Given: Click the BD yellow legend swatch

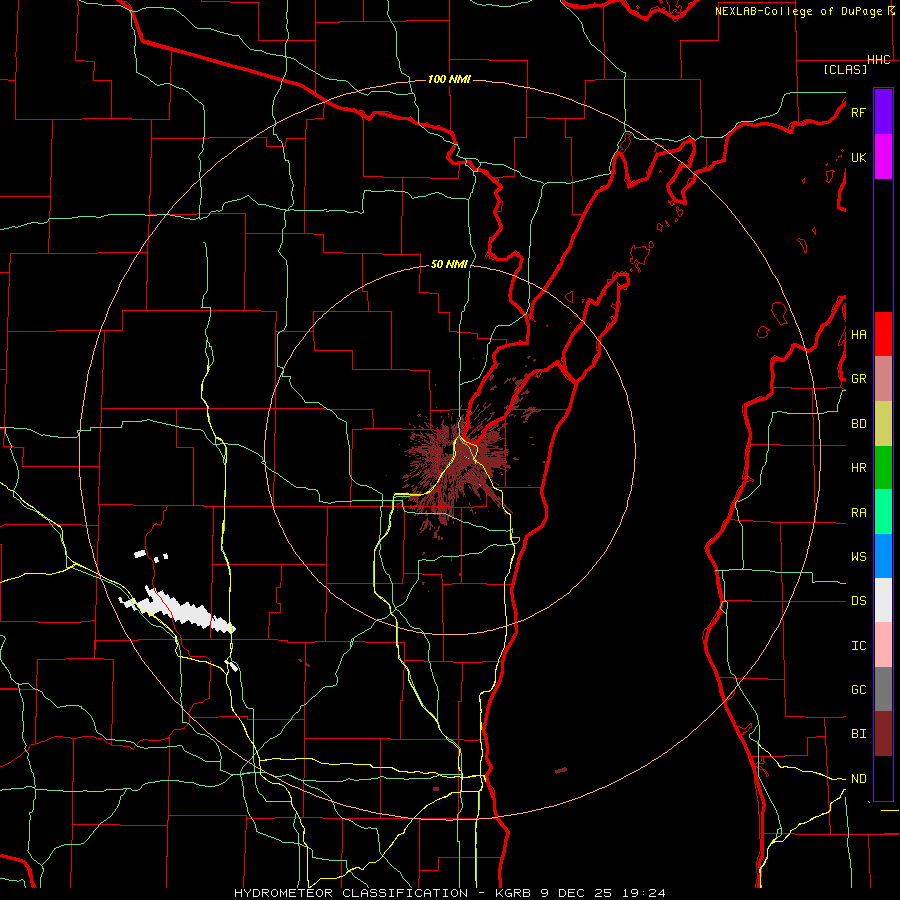Looking at the screenshot, I should tap(883, 424).
